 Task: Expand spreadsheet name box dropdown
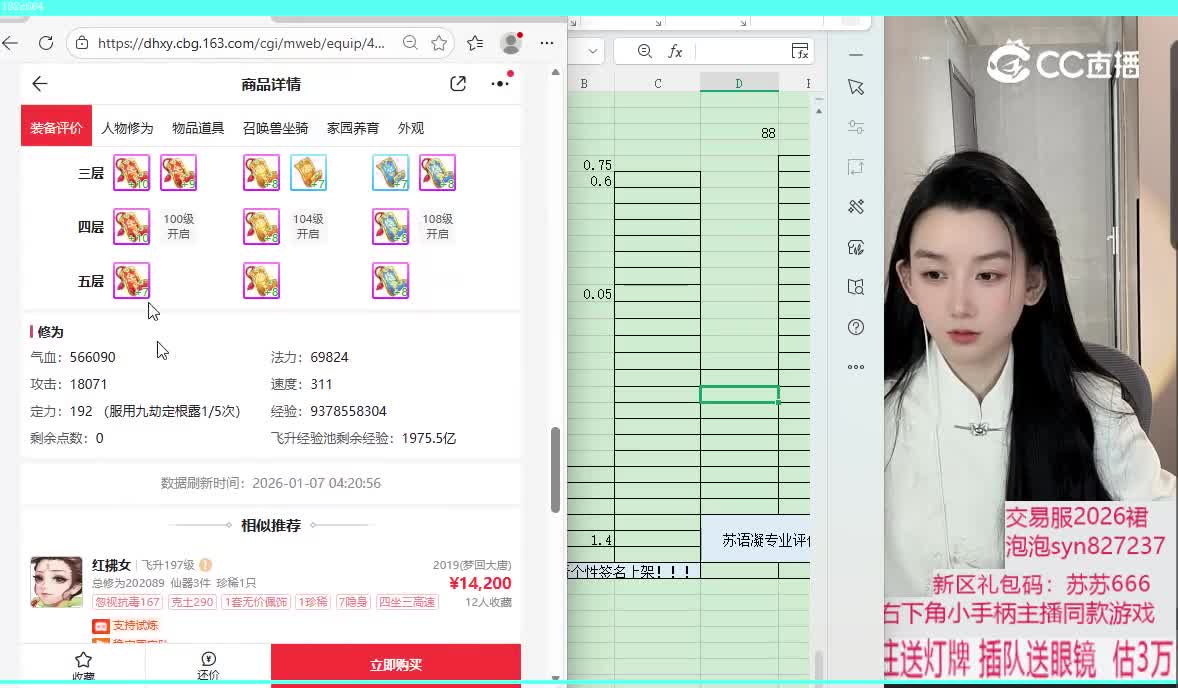point(593,51)
